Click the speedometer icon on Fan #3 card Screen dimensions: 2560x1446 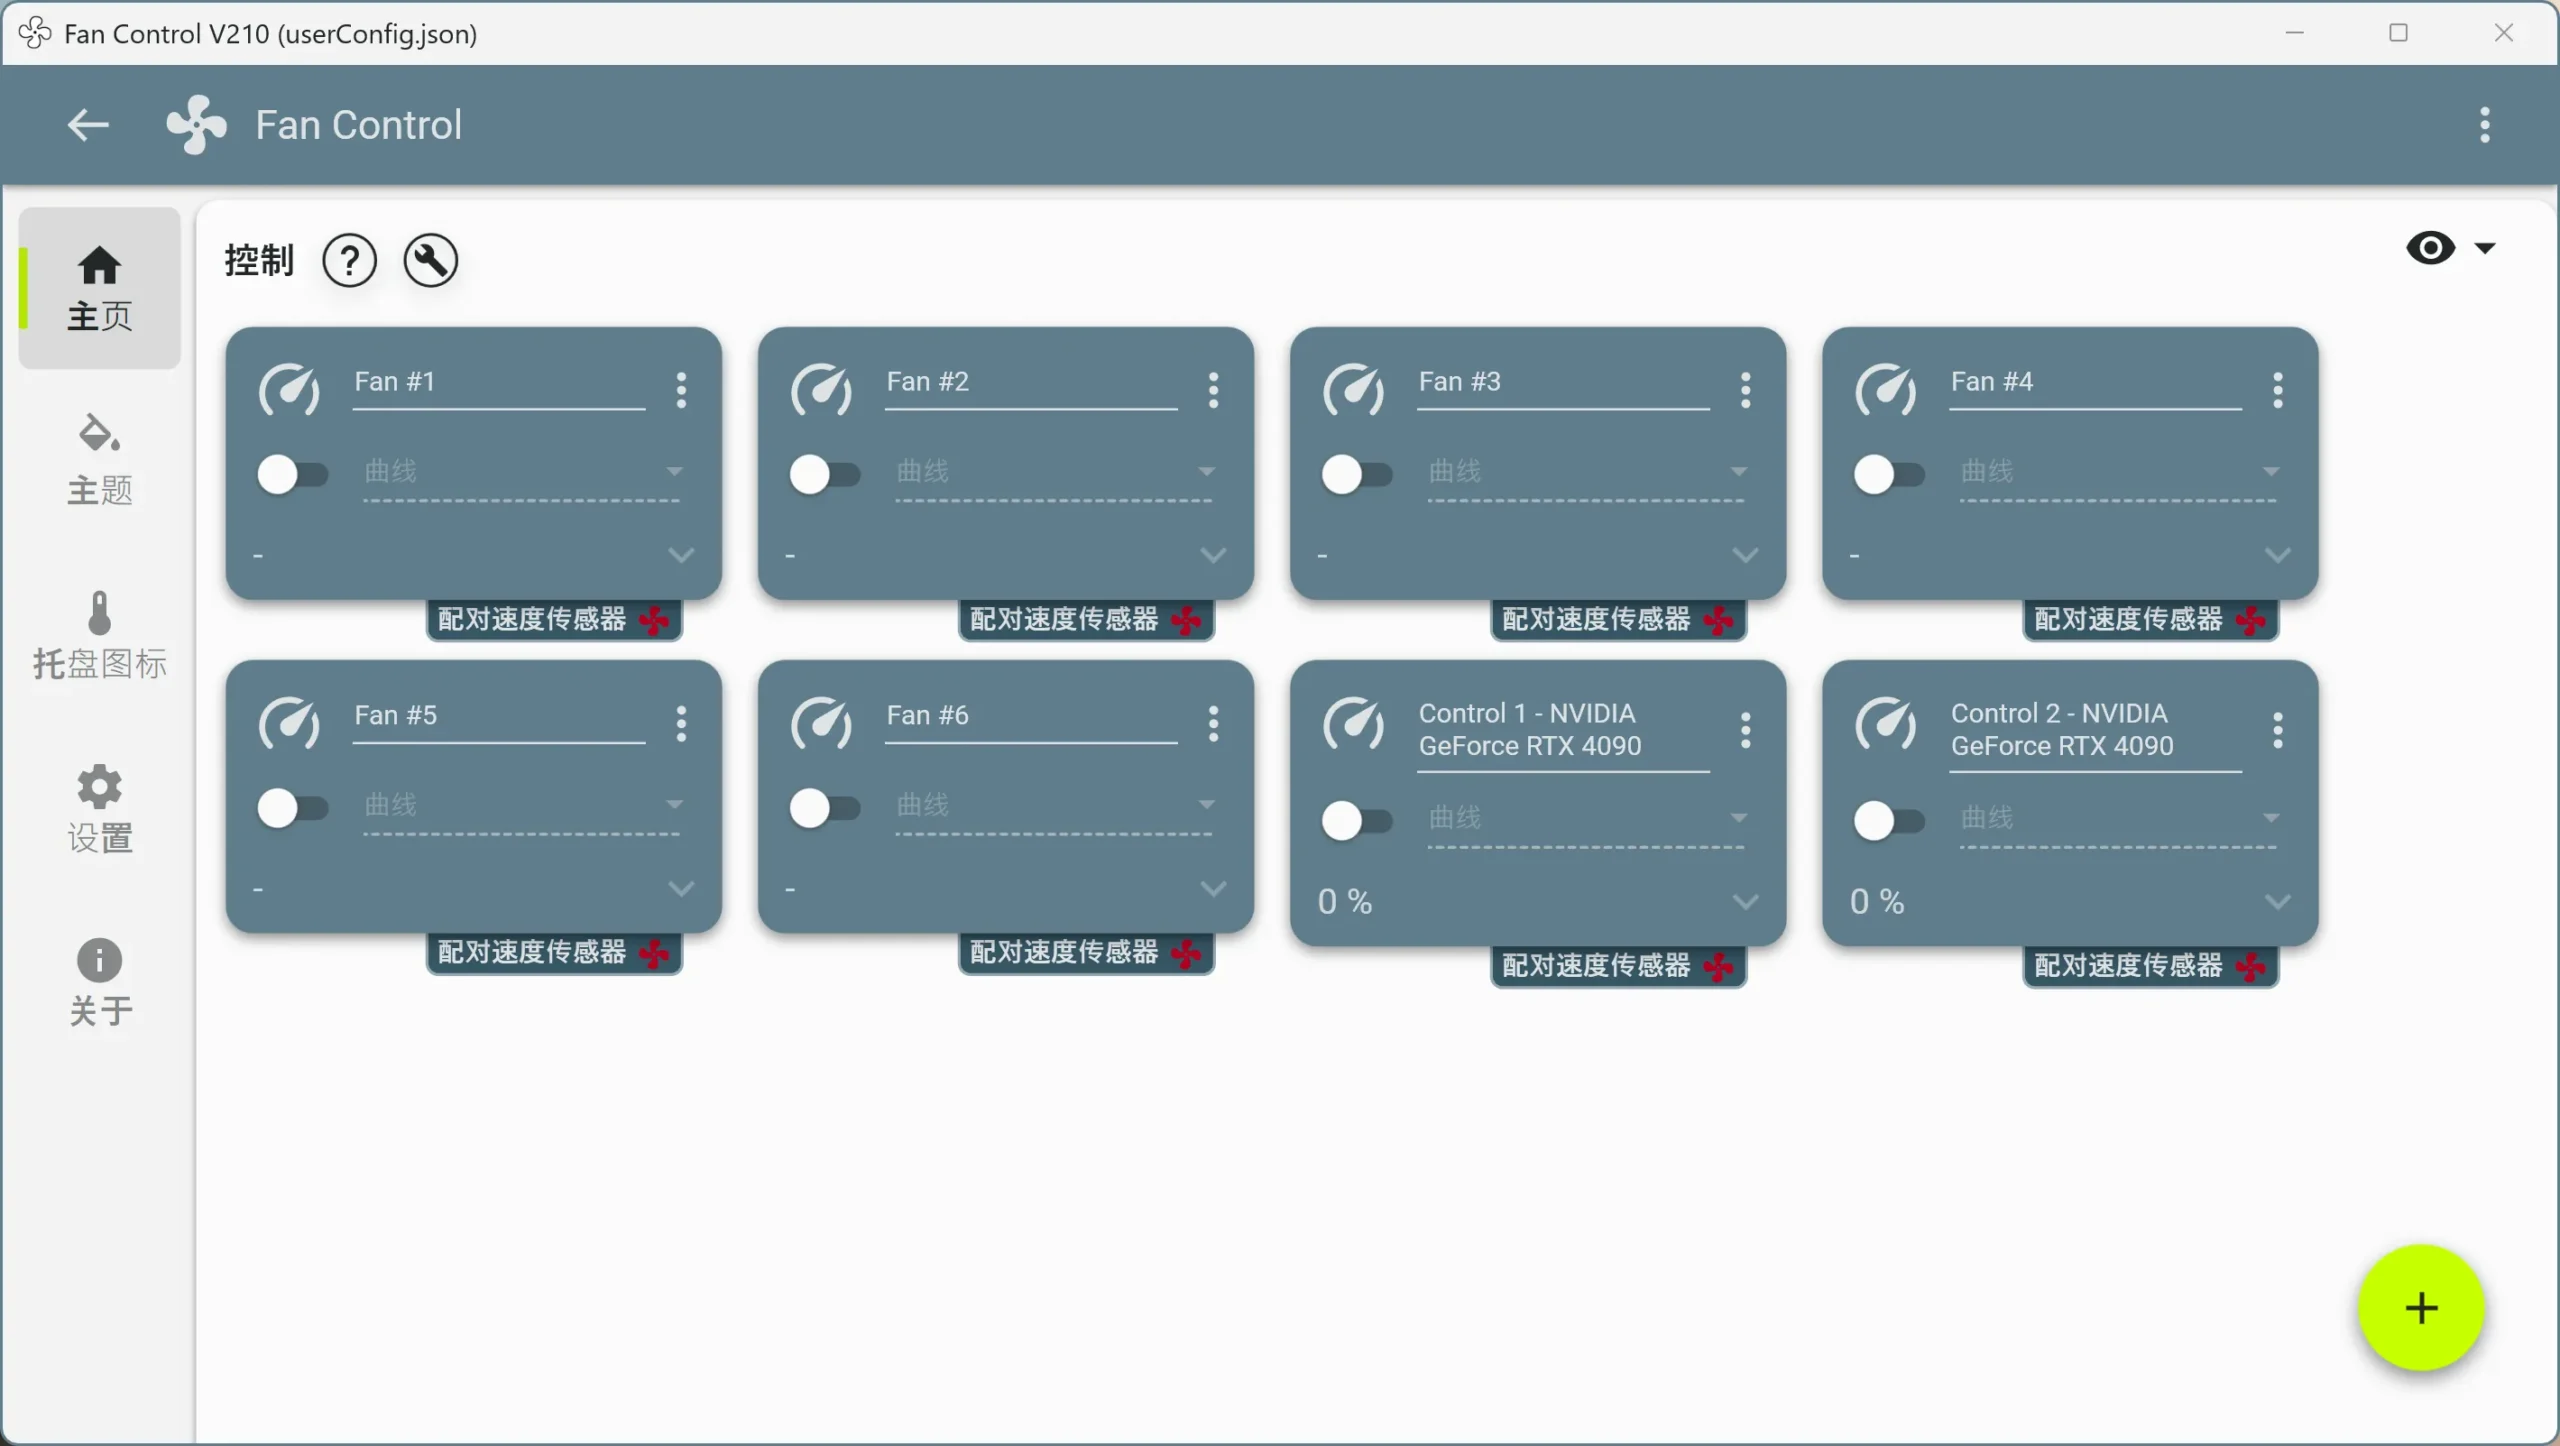click(x=1353, y=390)
